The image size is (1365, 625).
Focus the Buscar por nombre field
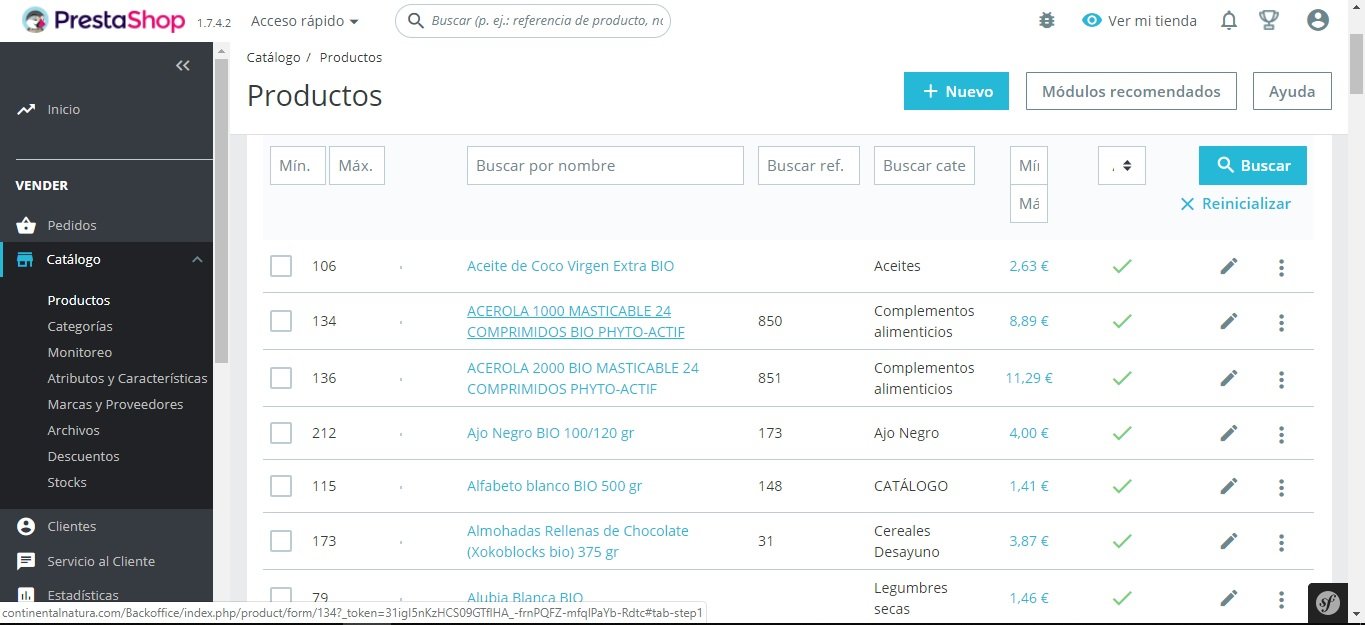tap(605, 165)
